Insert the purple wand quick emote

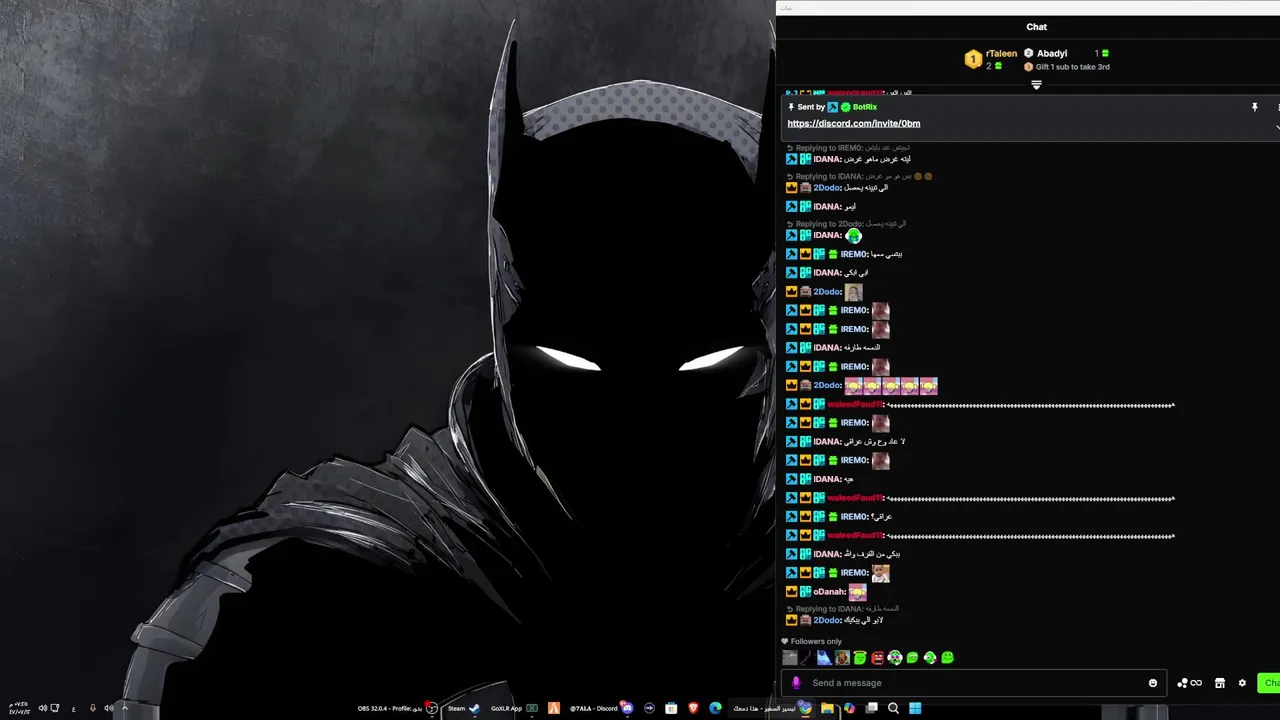click(x=807, y=657)
